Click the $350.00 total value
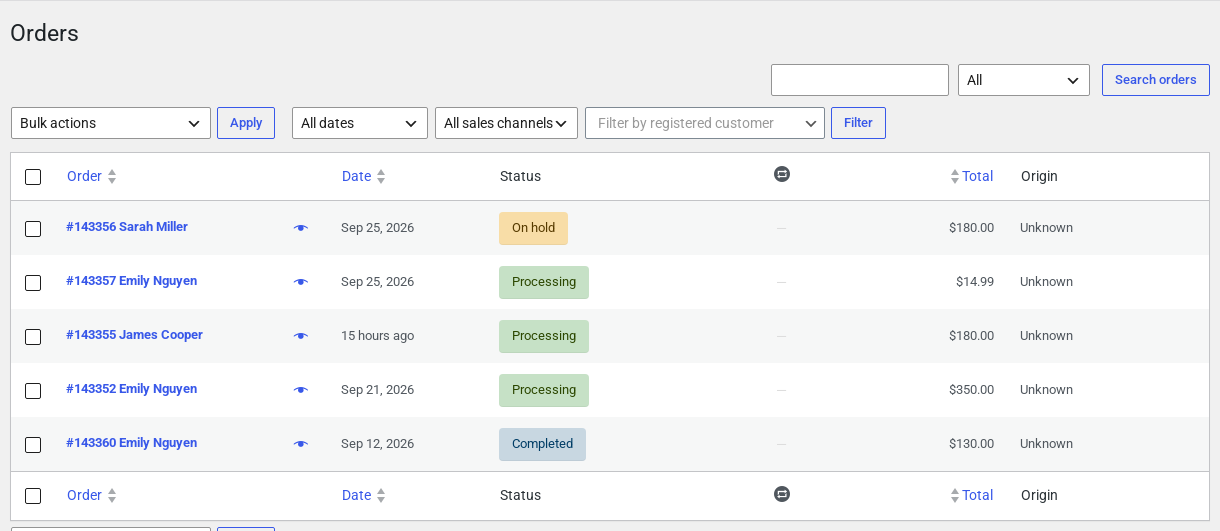This screenshot has height=531, width=1220. [x=971, y=390]
